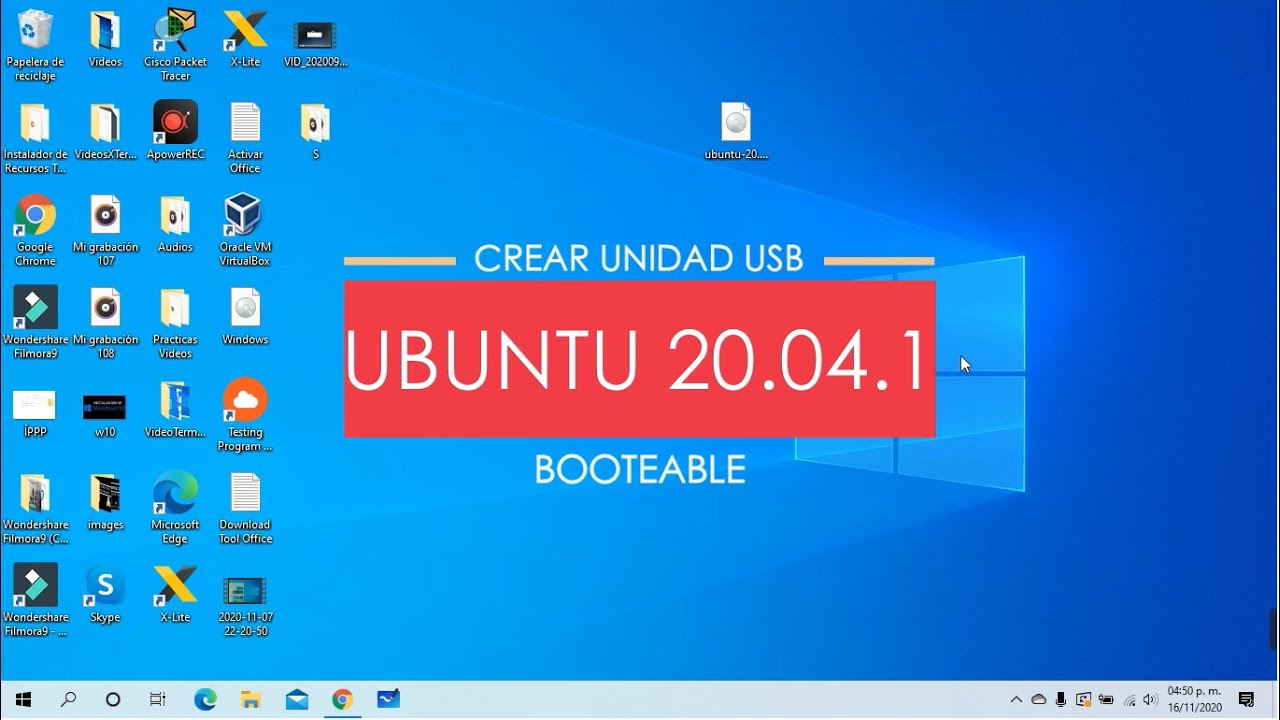Select the ubuntu-20.... ISO file
The image size is (1280, 720).
[x=736, y=132]
